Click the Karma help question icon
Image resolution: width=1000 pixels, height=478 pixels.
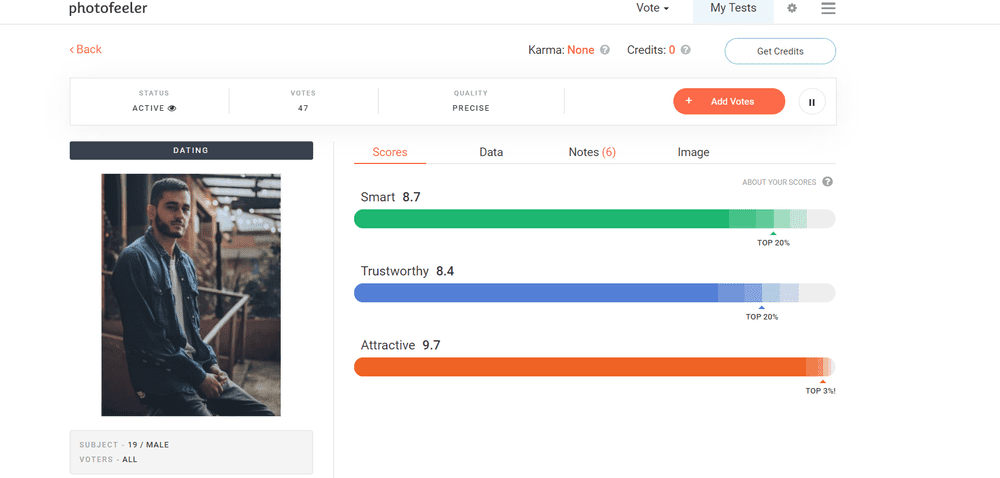[x=605, y=50]
